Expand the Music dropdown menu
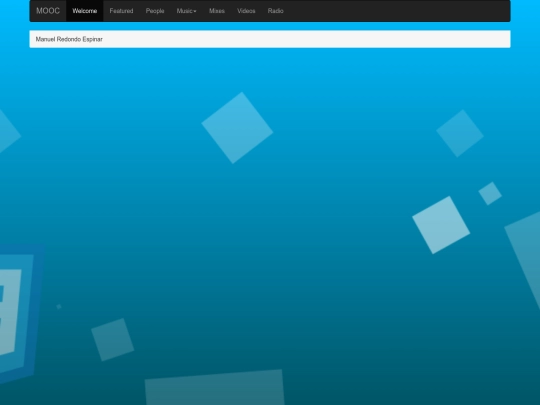Viewport: 540px width, 405px height. tap(186, 11)
